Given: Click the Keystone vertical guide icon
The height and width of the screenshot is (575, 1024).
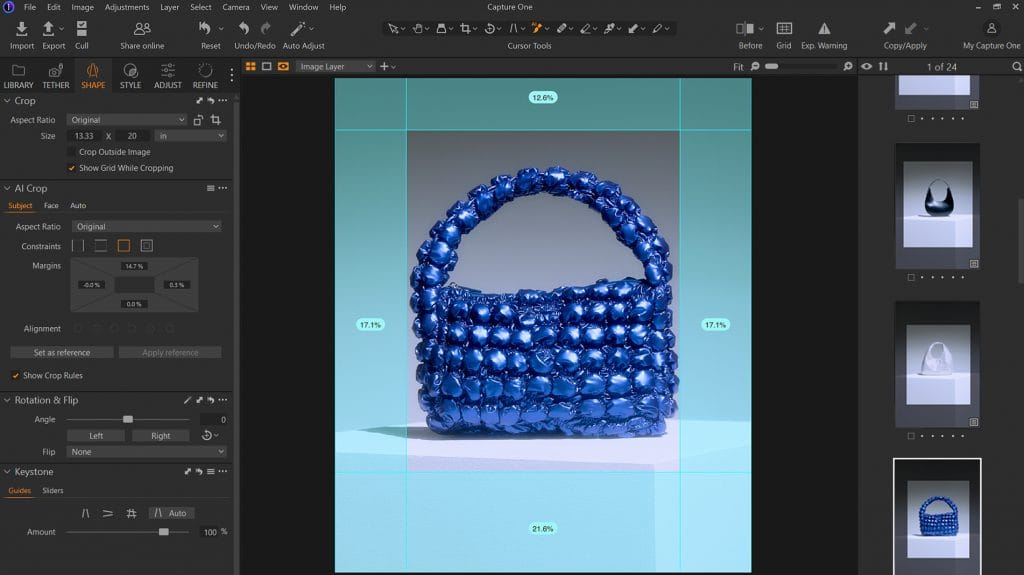Looking at the screenshot, I should tap(86, 514).
